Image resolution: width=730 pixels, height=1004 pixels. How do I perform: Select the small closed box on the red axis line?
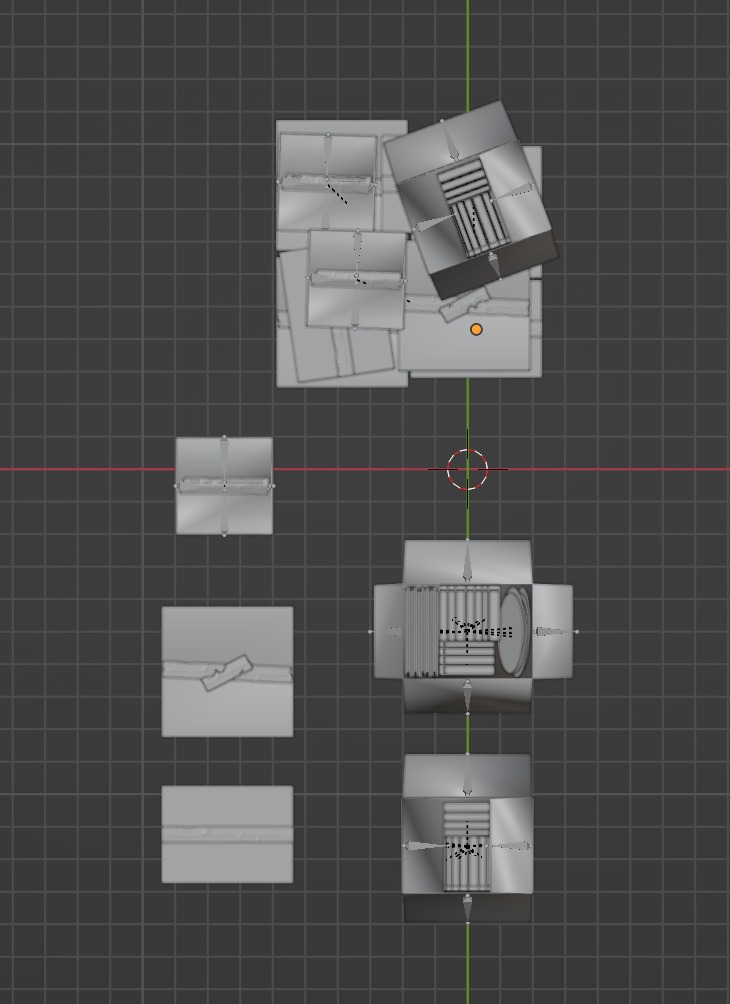224,485
